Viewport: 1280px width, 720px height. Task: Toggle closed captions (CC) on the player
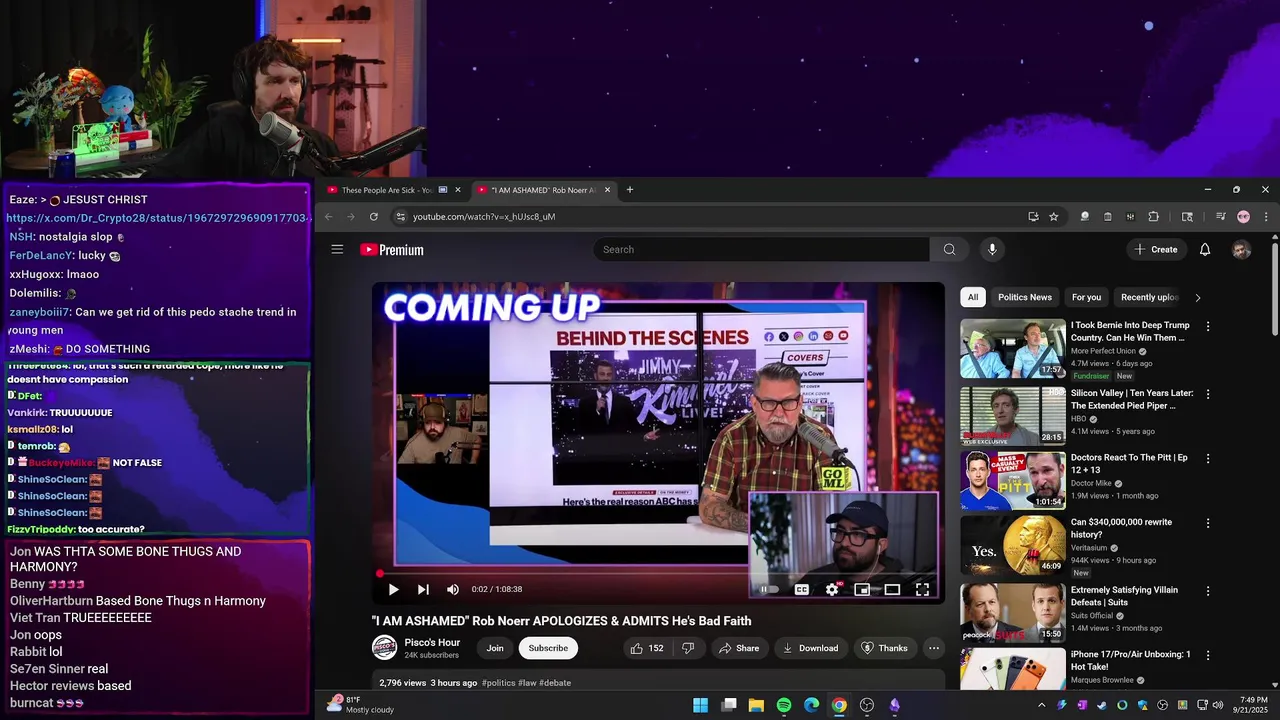(802, 589)
